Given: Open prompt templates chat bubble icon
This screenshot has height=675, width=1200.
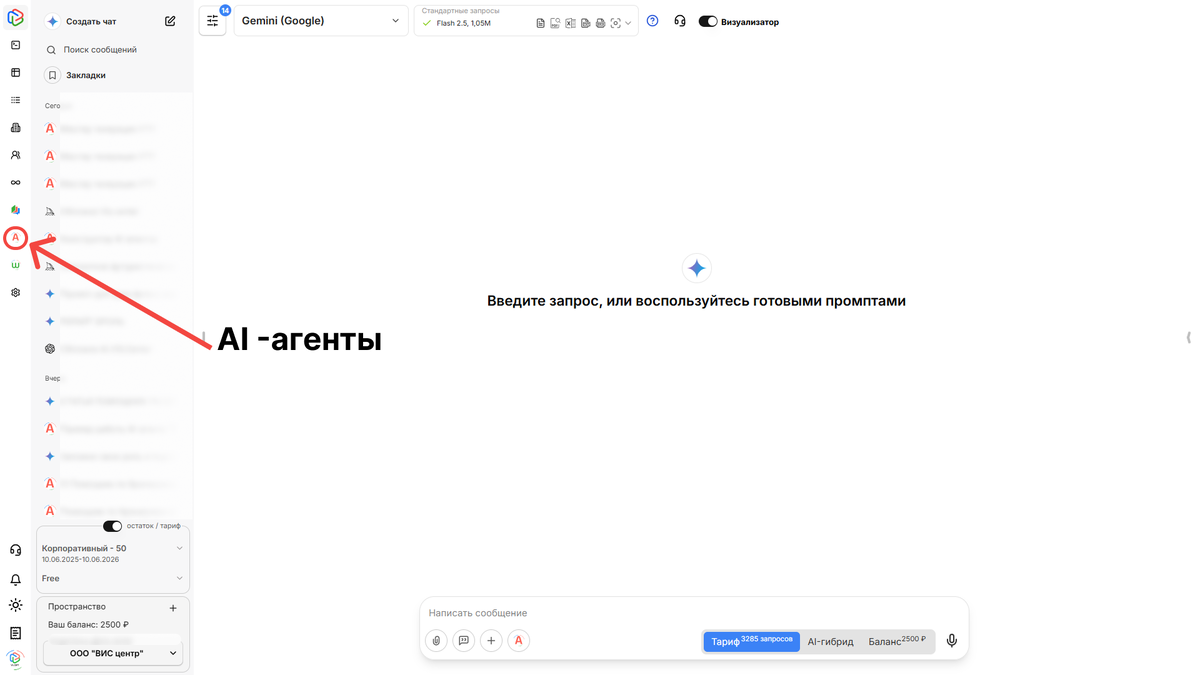Looking at the screenshot, I should 463,641.
